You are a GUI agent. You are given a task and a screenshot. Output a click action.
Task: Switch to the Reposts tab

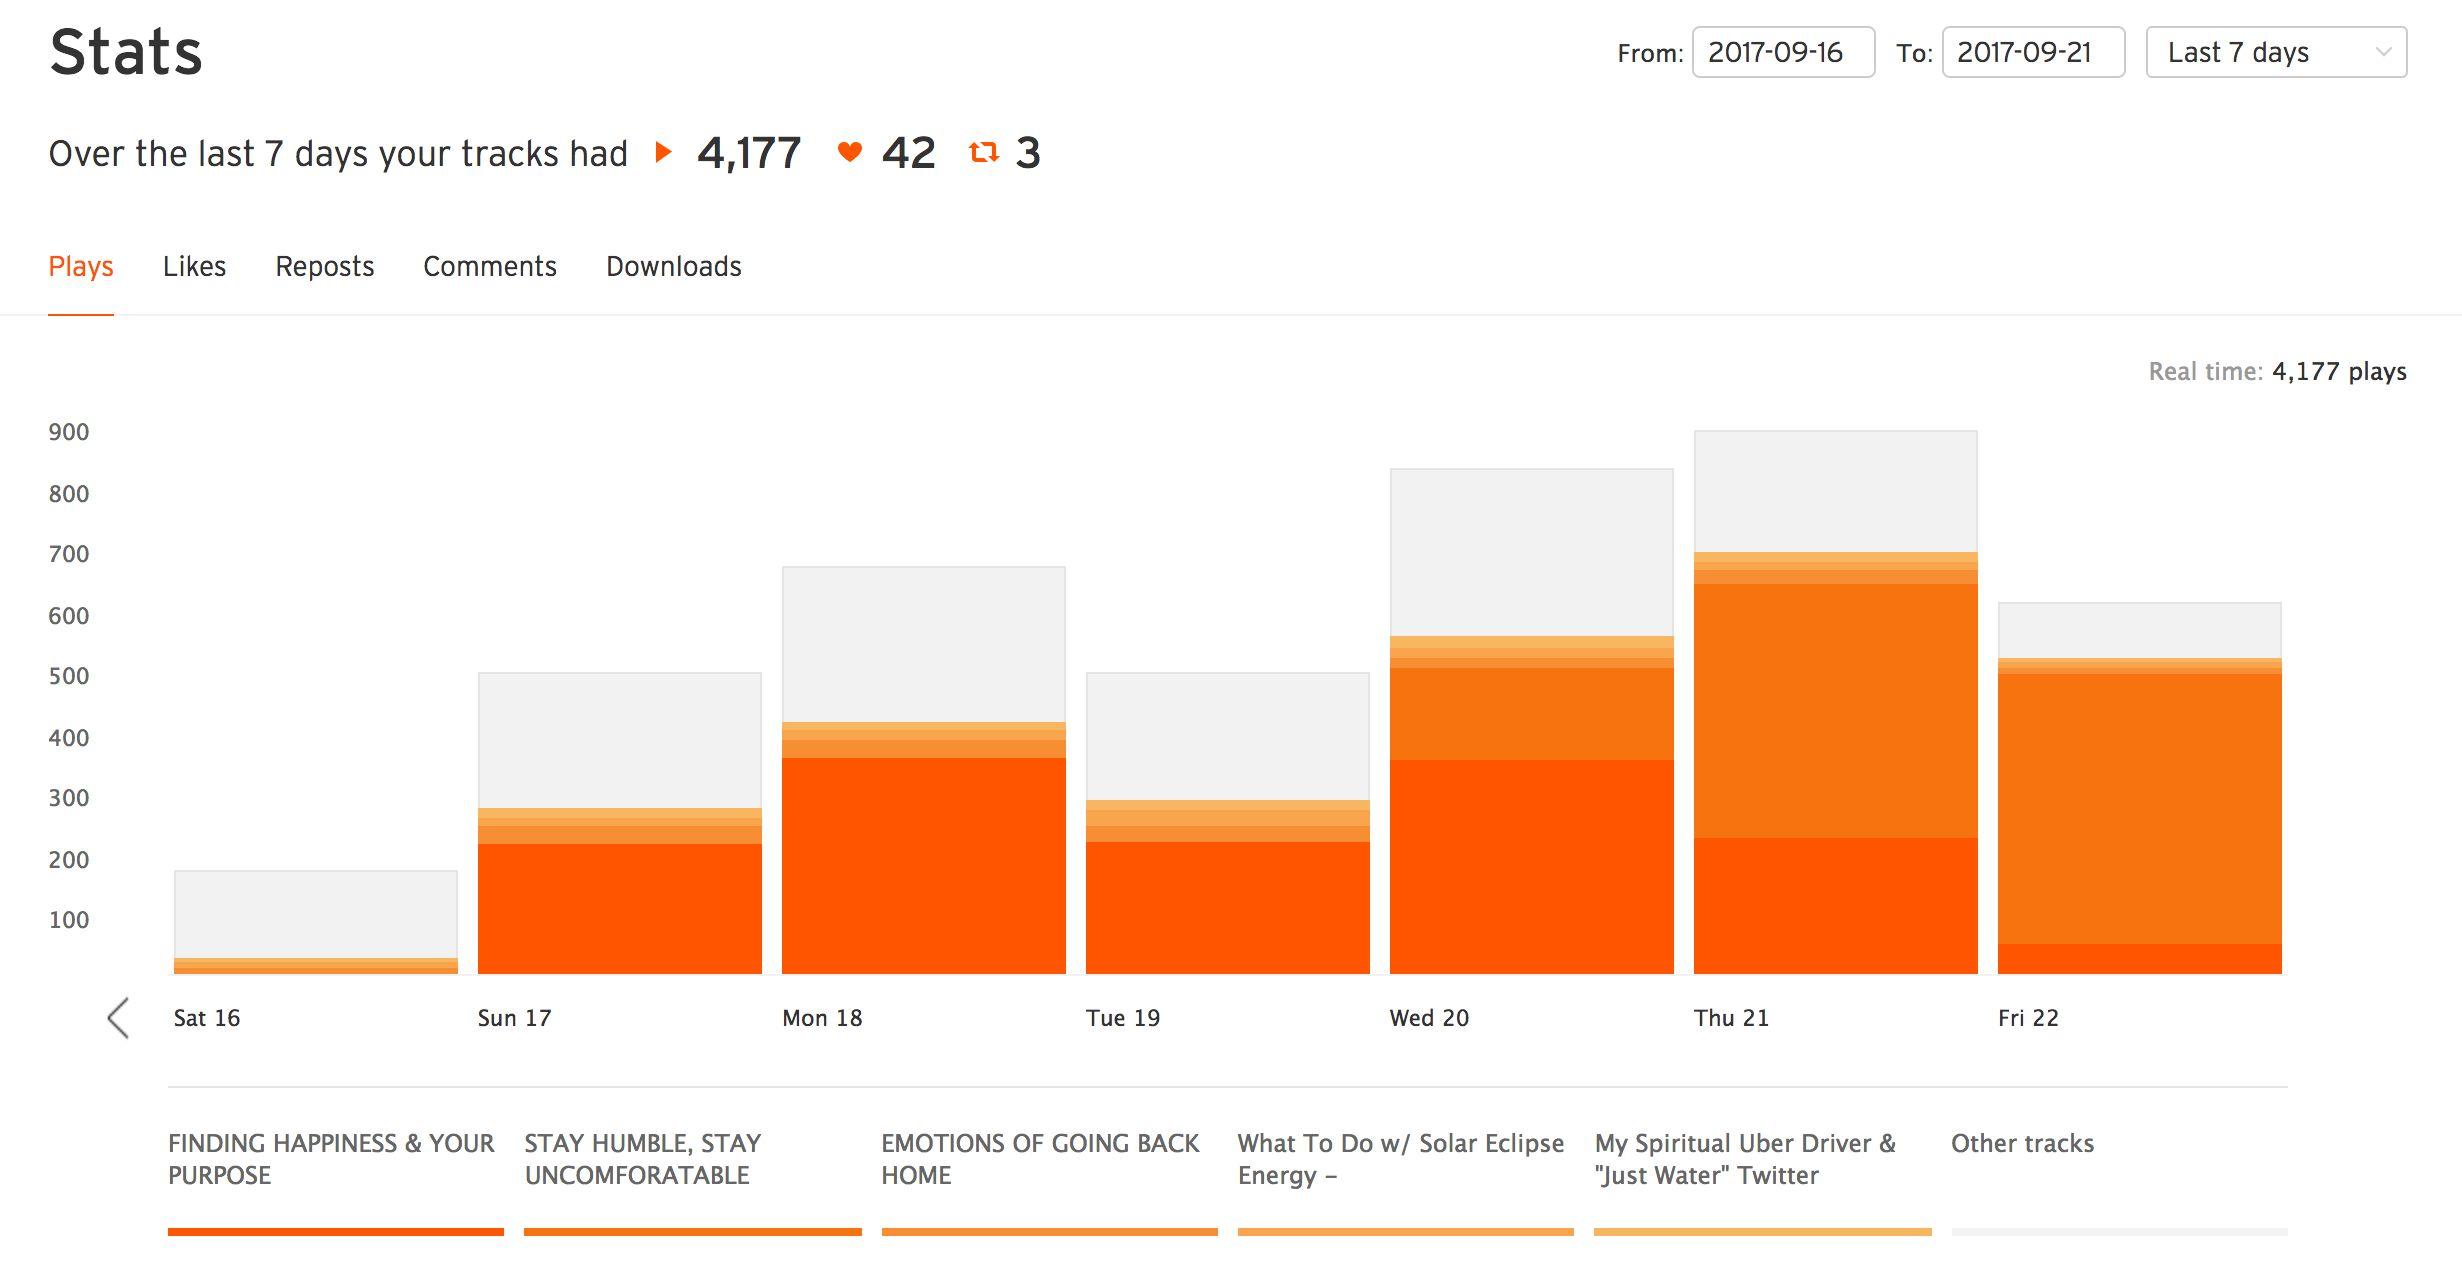click(x=324, y=266)
